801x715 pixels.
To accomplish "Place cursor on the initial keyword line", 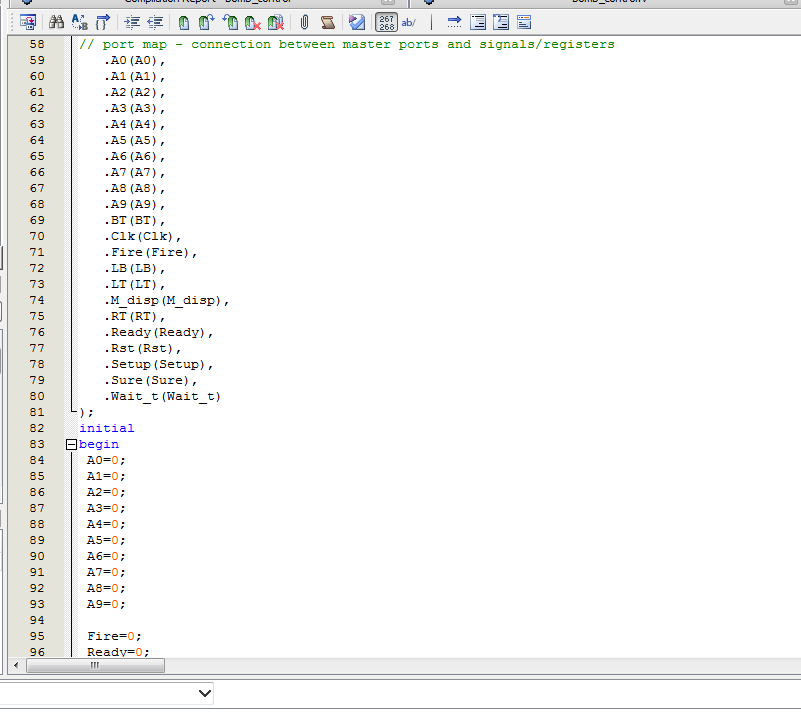I will click(107, 428).
